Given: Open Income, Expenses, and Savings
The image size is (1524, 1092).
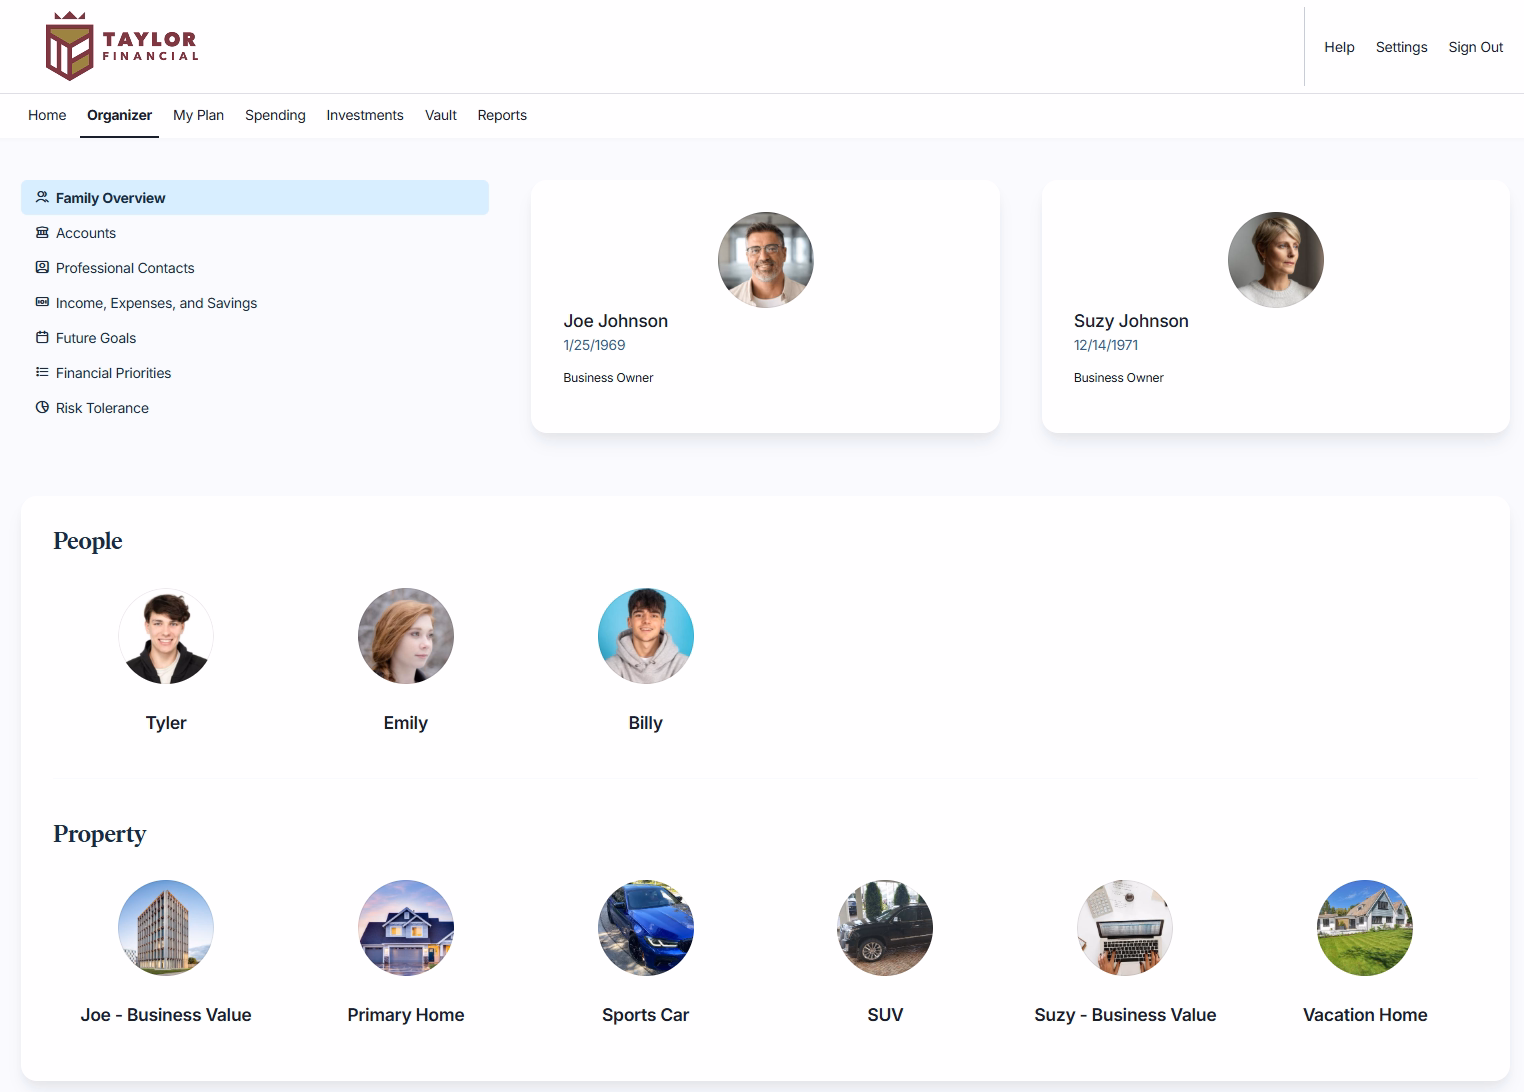Looking at the screenshot, I should 255,303.
